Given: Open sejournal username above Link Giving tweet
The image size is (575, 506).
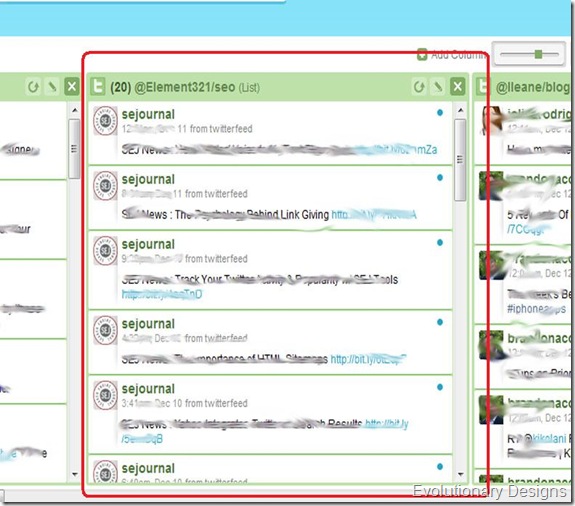Looking at the screenshot, I should point(148,179).
